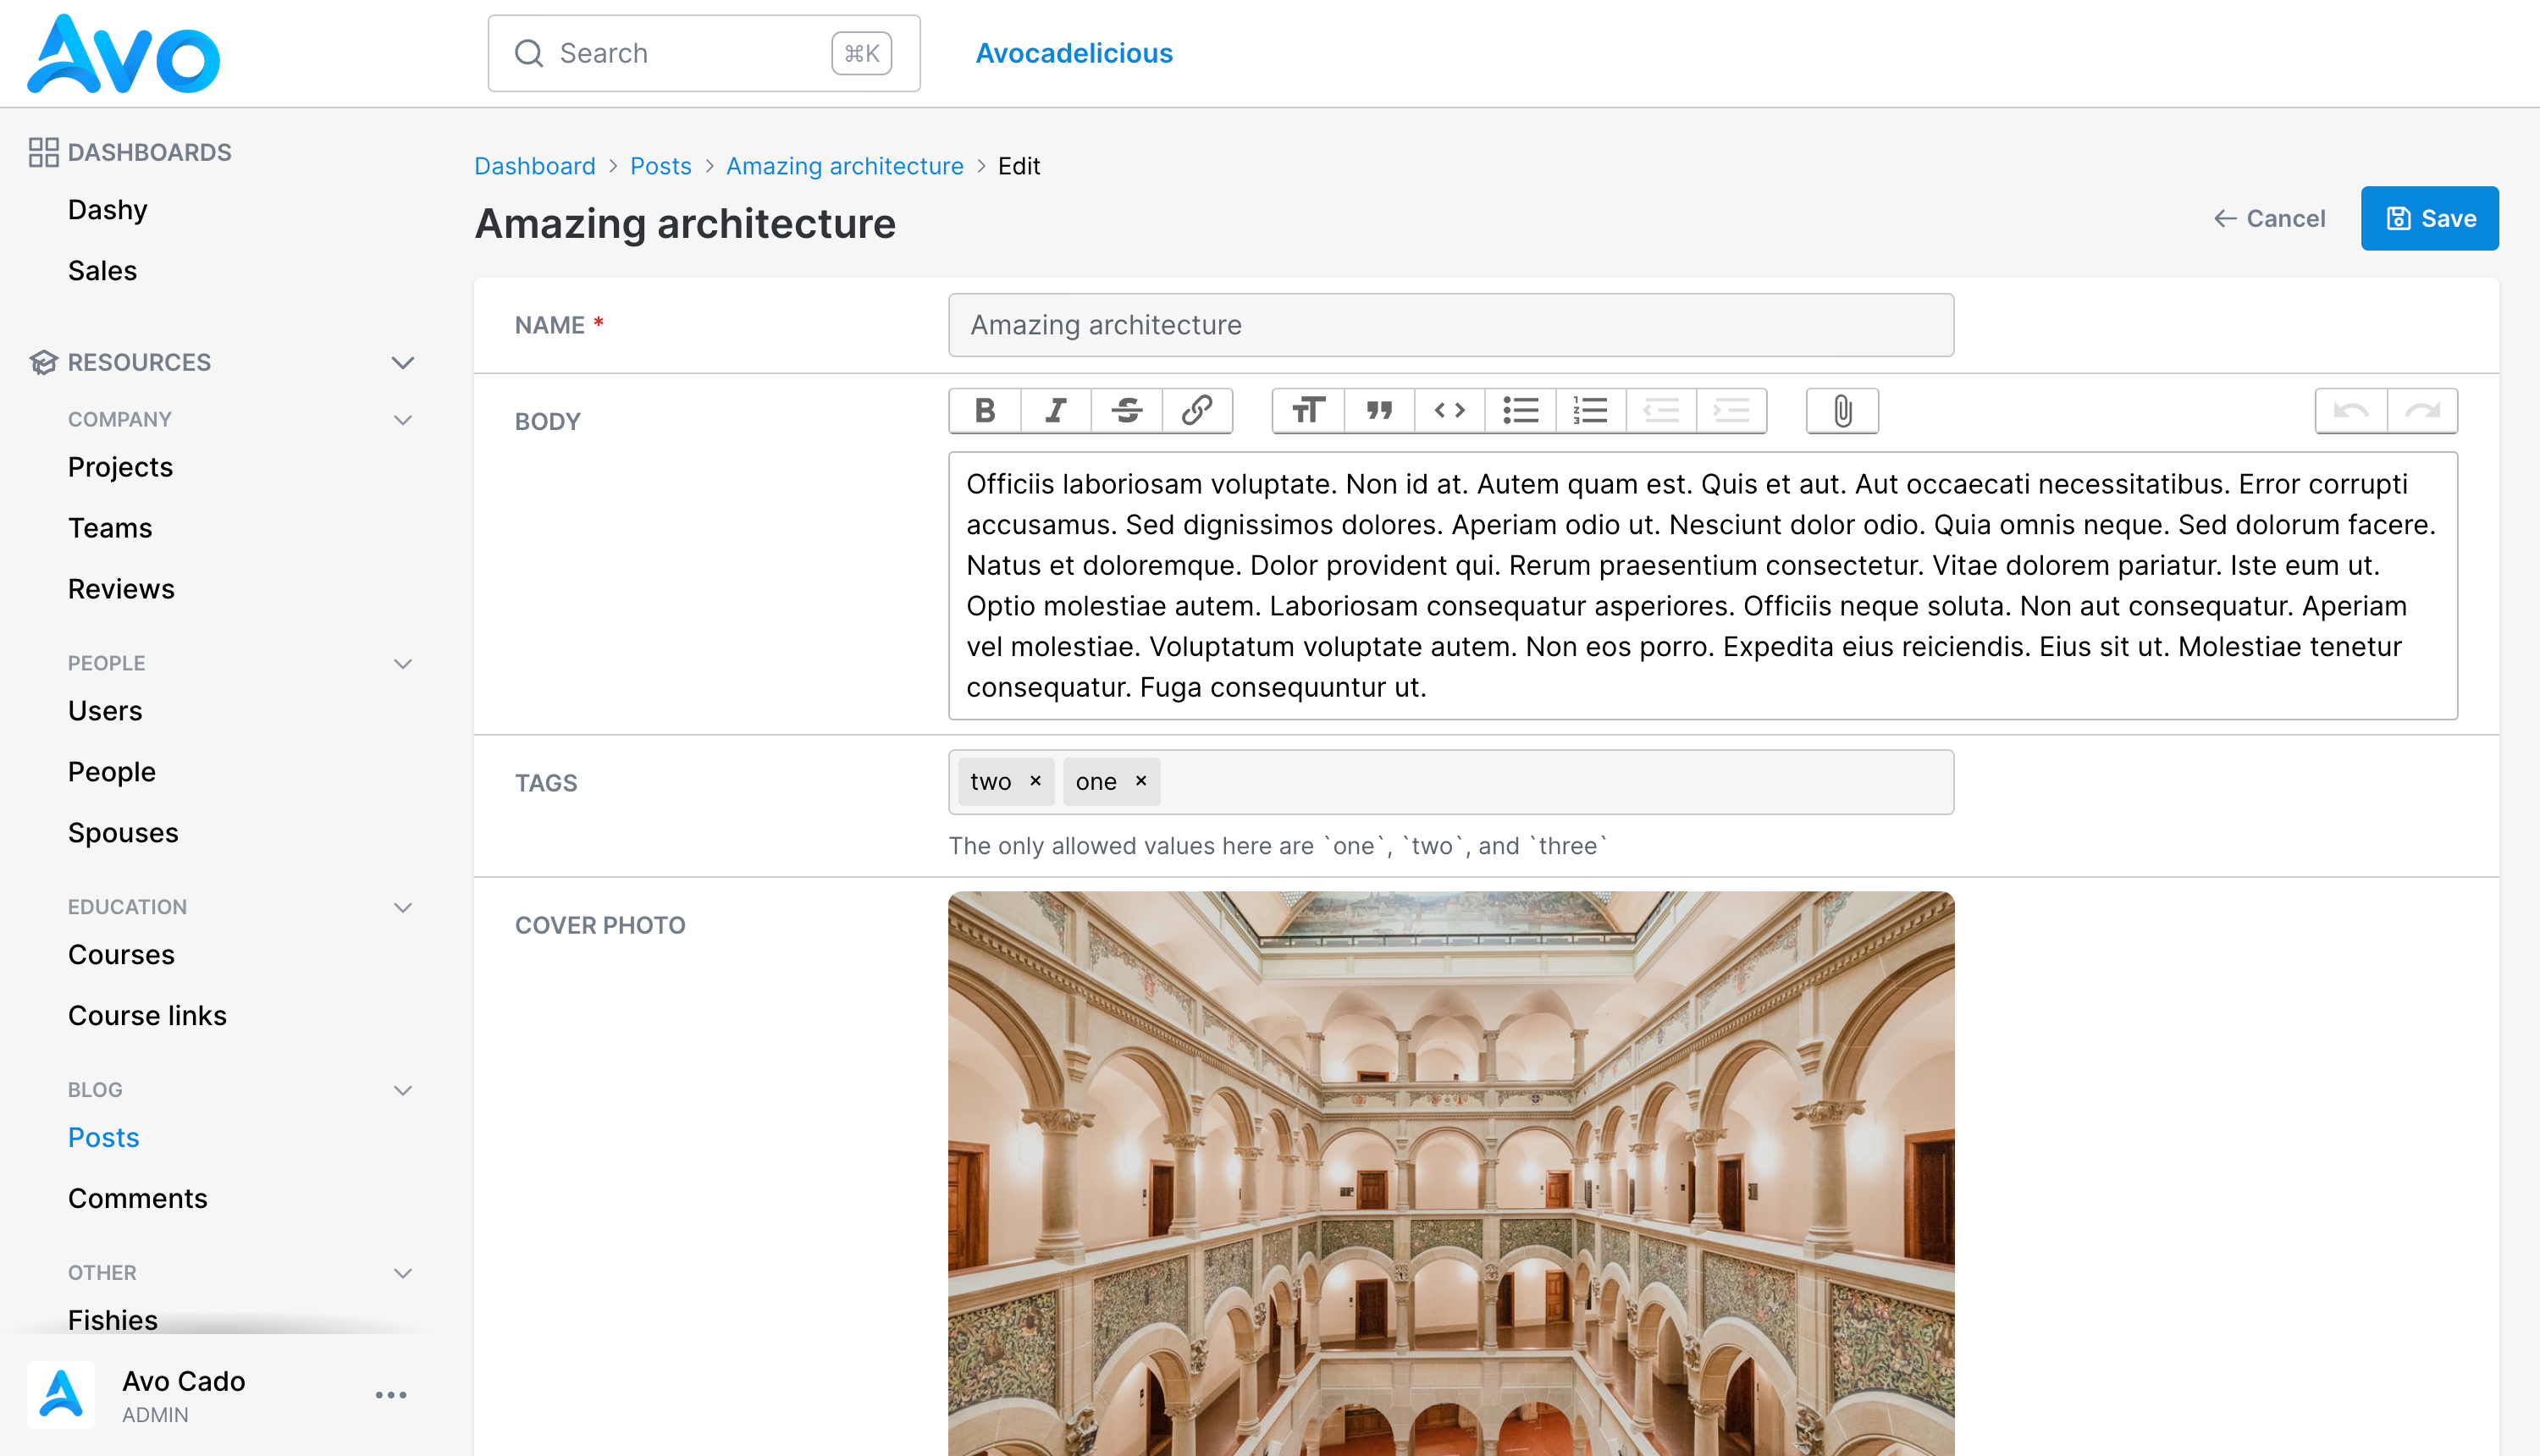The width and height of the screenshot is (2540, 1456).
Task: Collapse the Company group
Action: [403, 420]
